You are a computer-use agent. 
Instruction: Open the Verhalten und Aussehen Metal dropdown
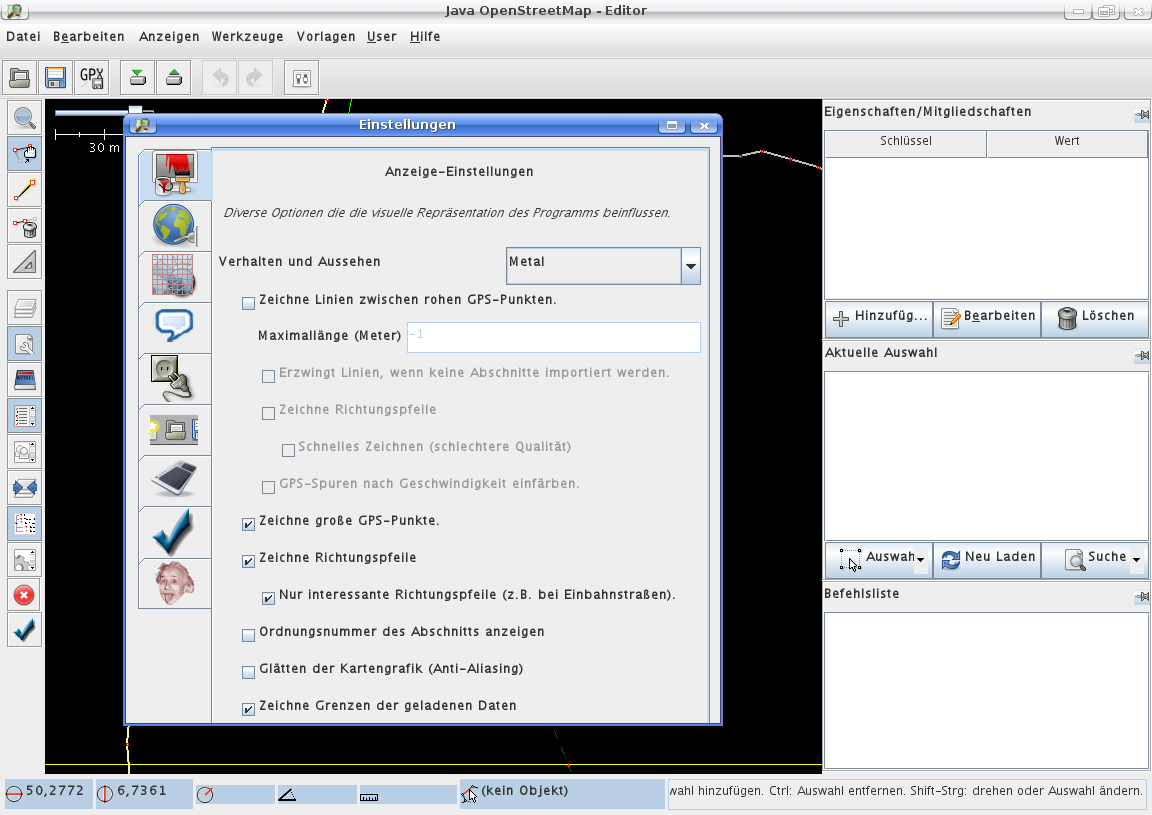[x=603, y=265]
